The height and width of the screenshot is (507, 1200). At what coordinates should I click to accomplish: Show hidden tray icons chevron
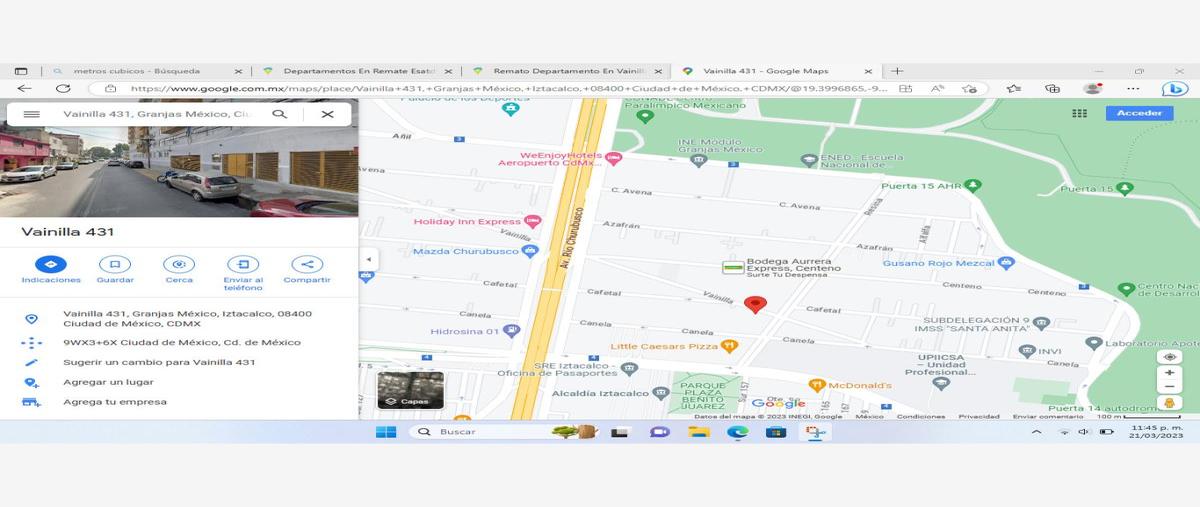[1036, 432]
